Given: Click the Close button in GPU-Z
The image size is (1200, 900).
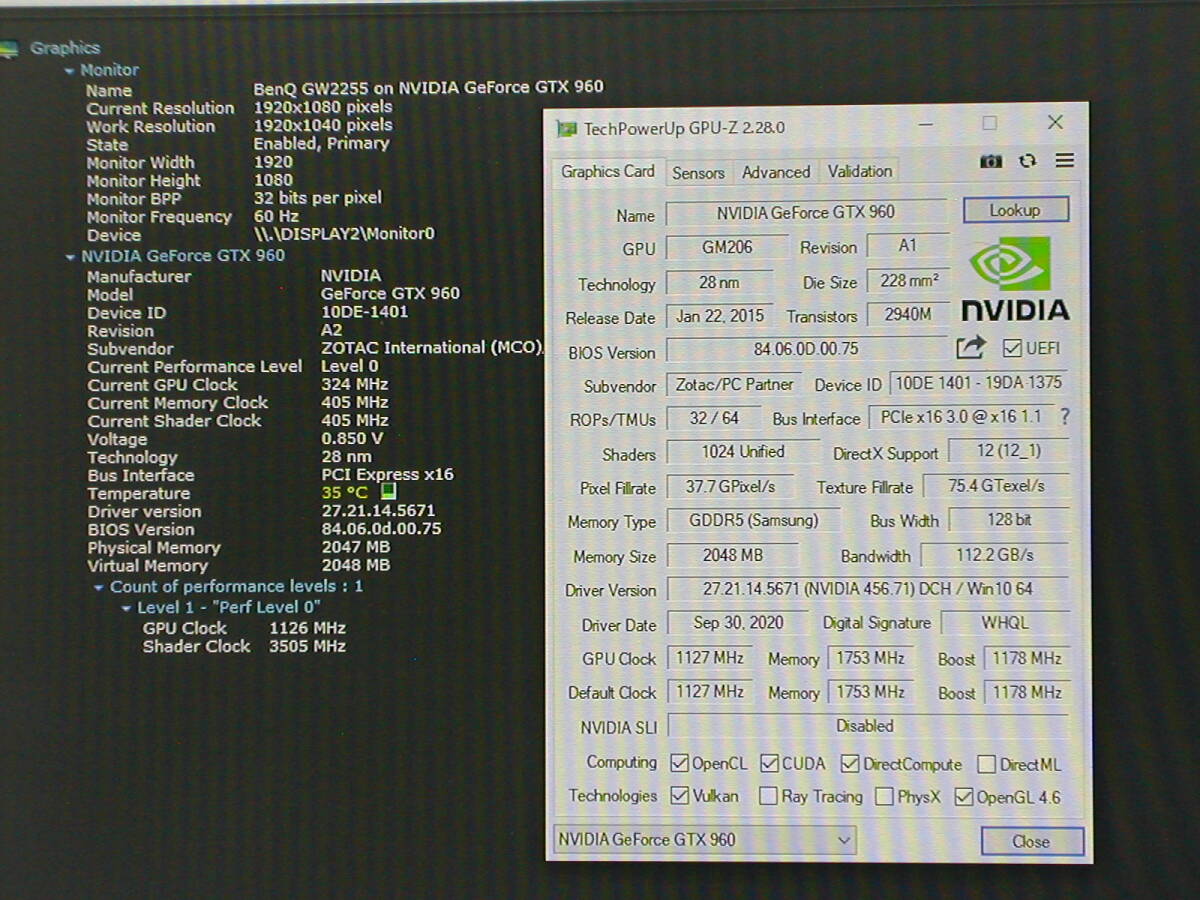Looking at the screenshot, I should click(1031, 841).
